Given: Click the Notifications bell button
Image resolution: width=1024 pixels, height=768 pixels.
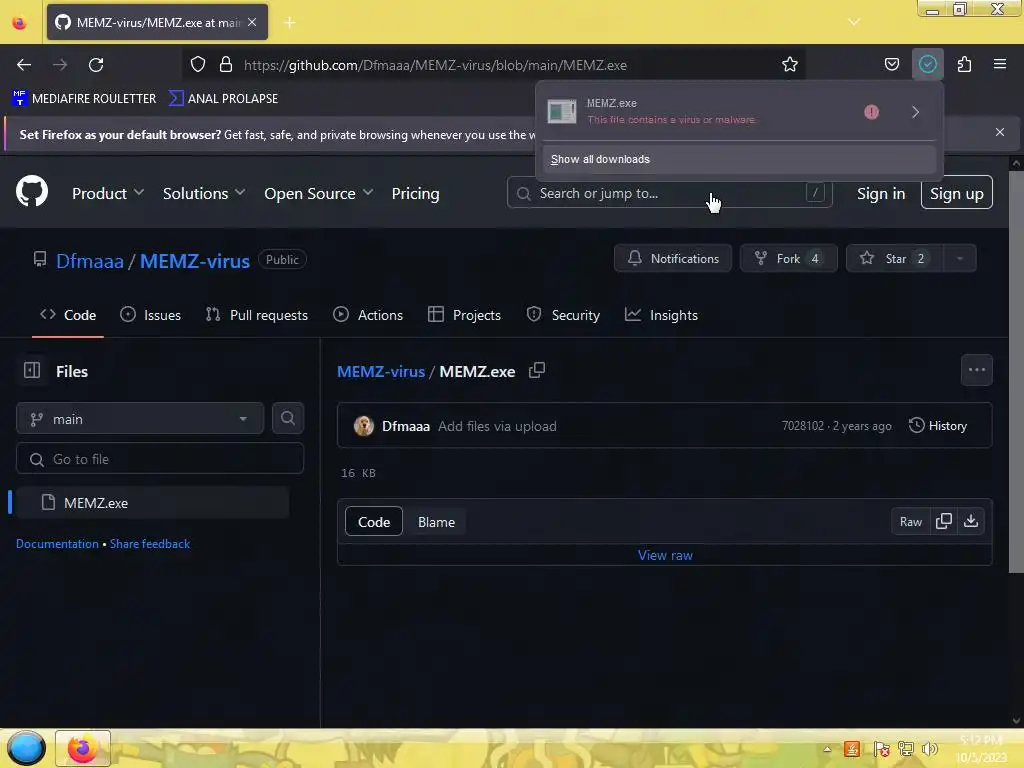Looking at the screenshot, I should (673, 259).
